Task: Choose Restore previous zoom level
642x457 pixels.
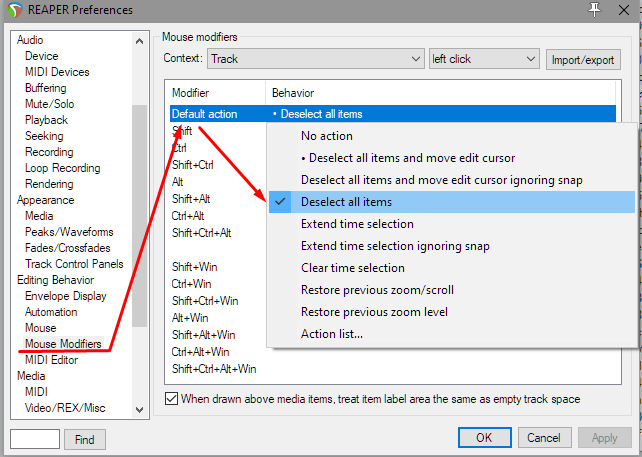Action: click(x=452, y=312)
